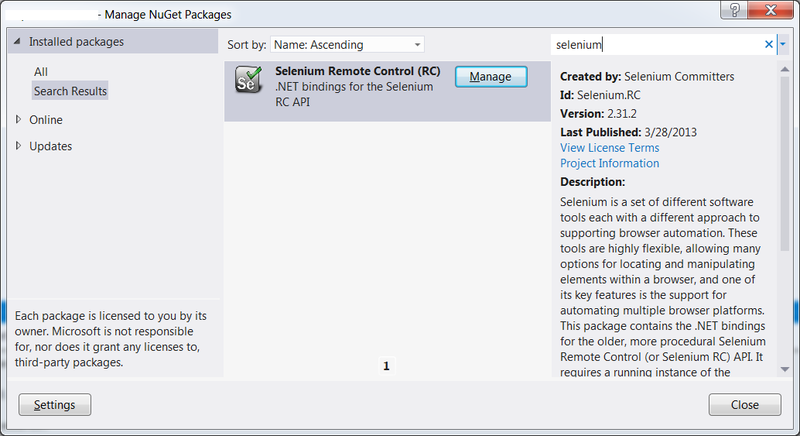Click .NET bindings package description text

click(x=354, y=94)
